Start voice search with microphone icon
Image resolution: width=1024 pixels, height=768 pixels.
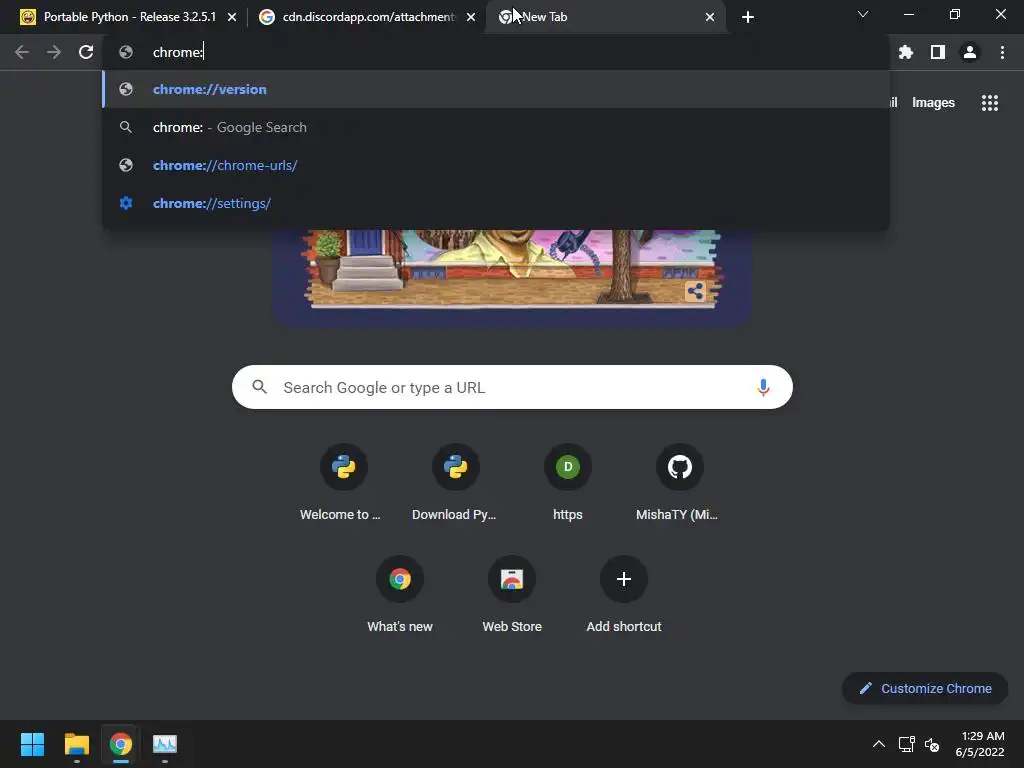point(763,387)
